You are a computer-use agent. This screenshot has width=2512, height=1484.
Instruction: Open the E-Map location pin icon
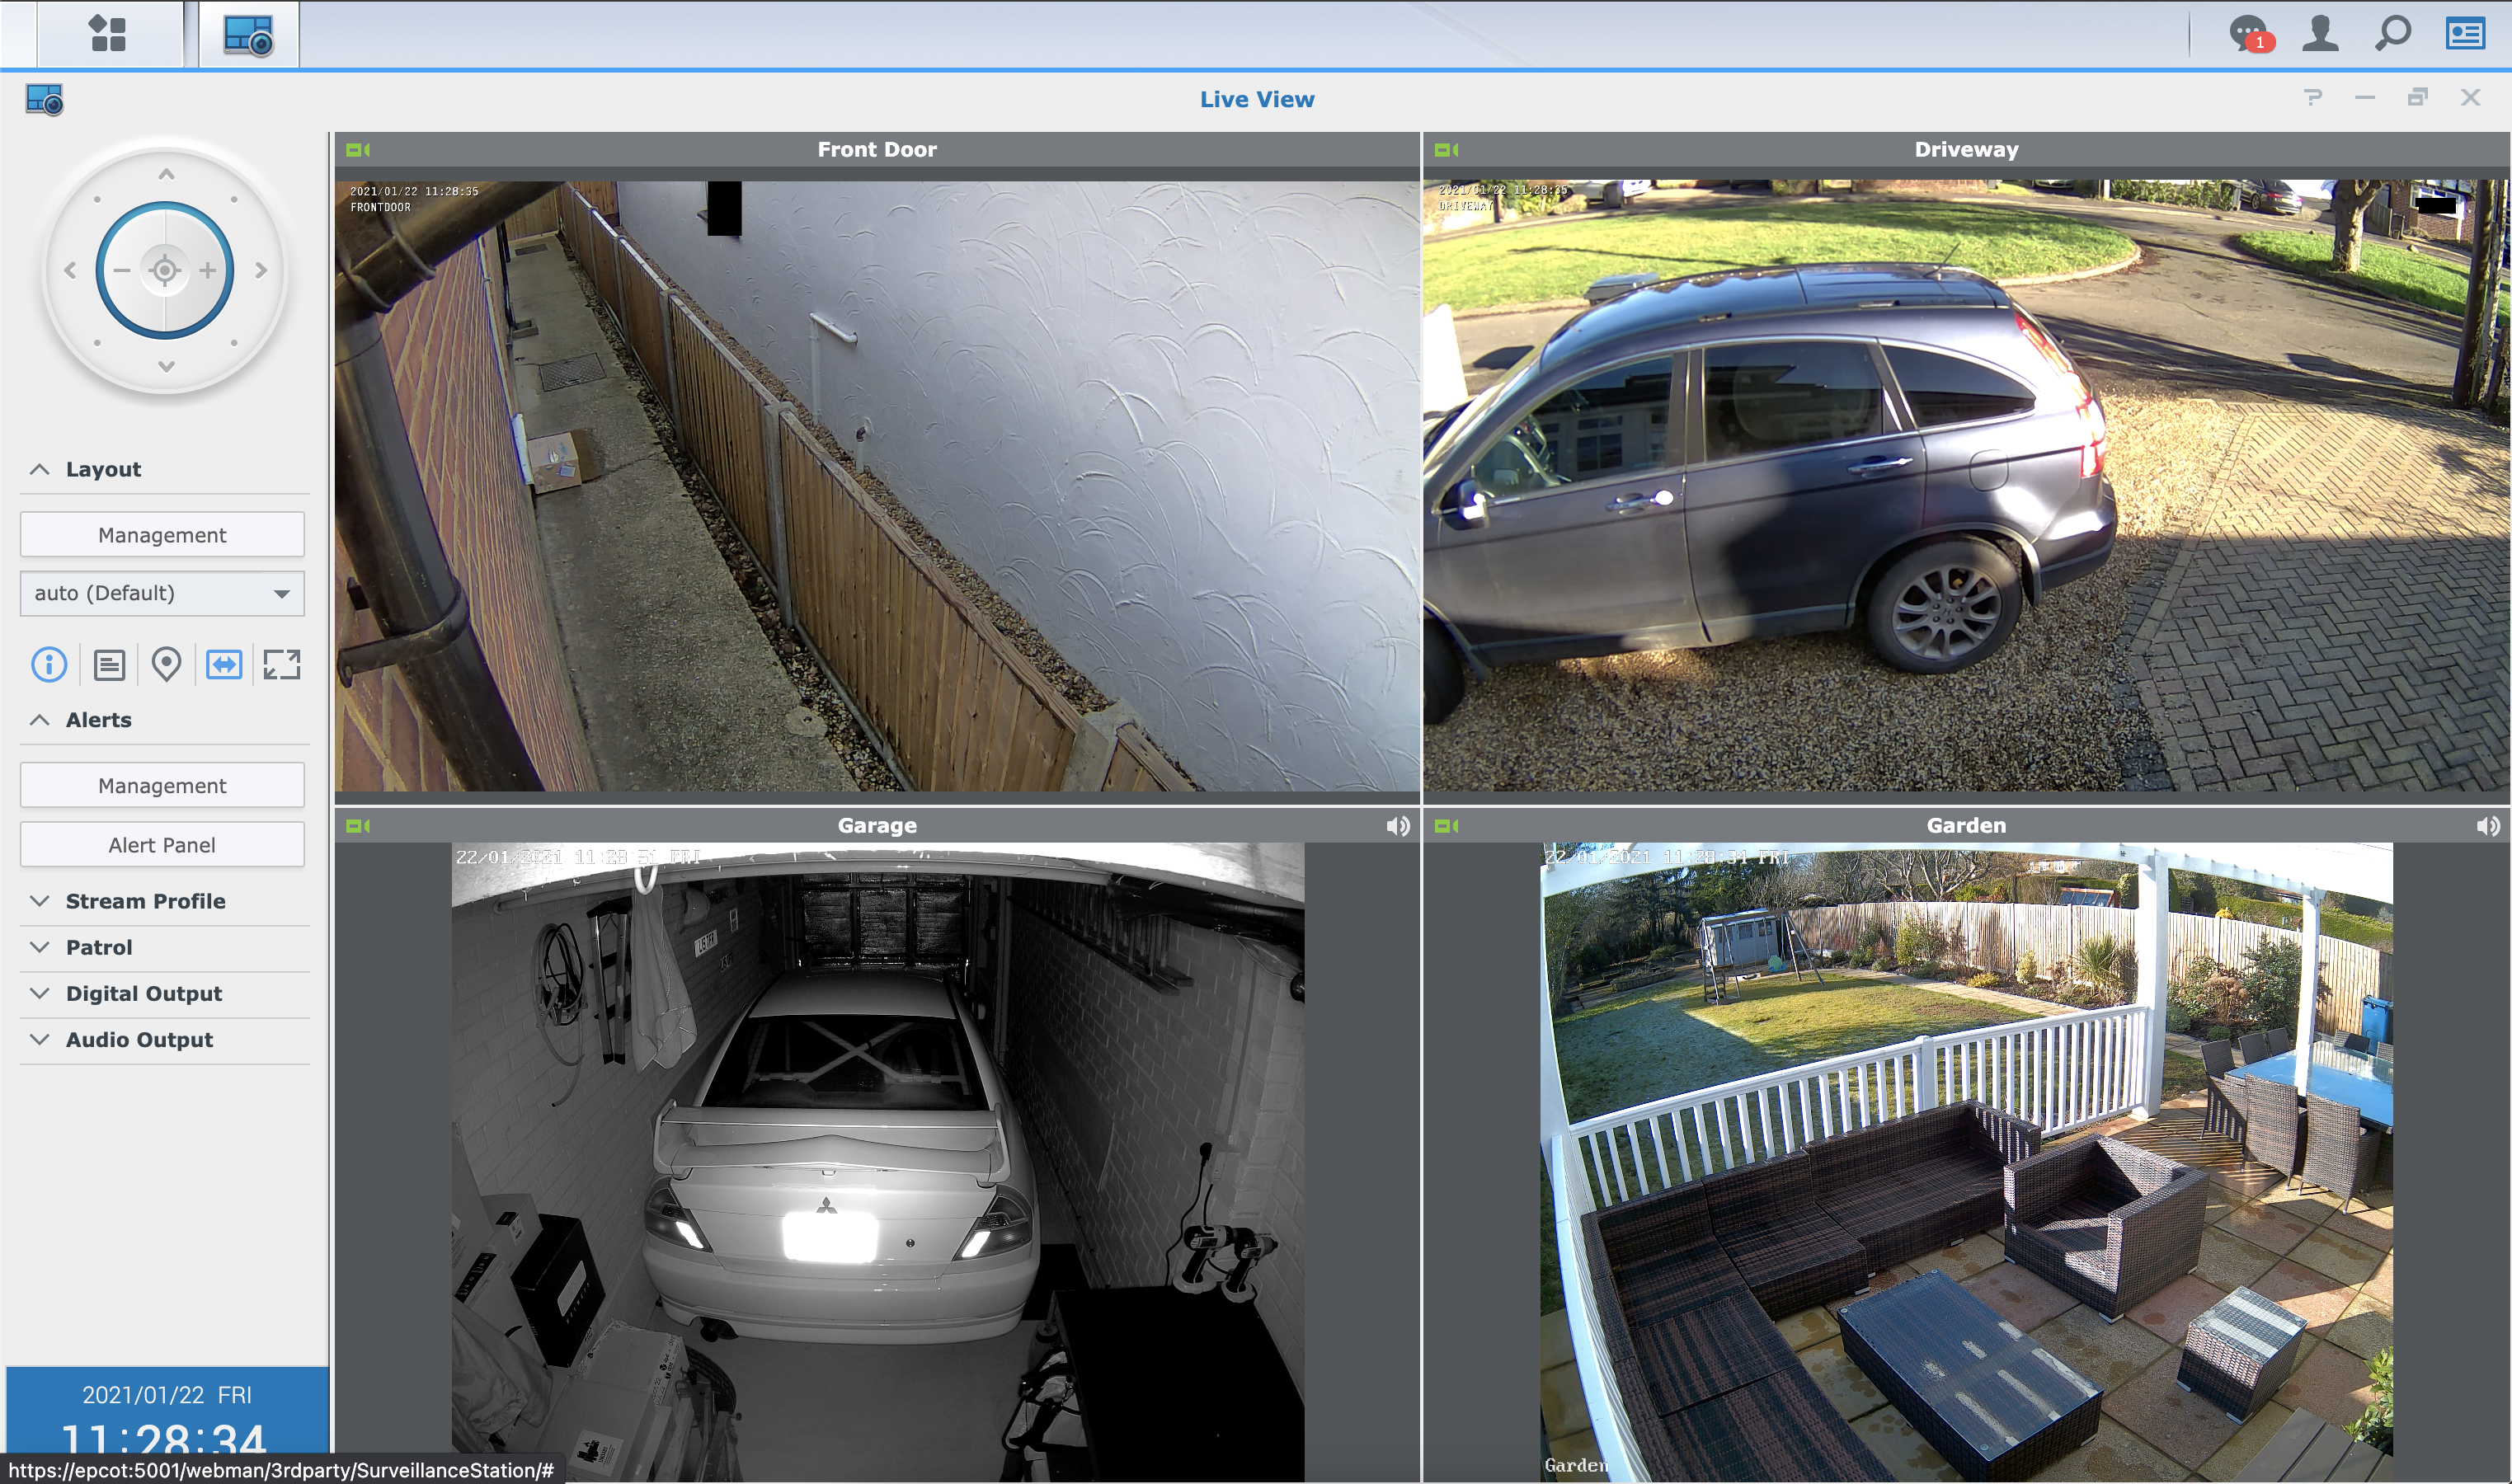(x=166, y=664)
